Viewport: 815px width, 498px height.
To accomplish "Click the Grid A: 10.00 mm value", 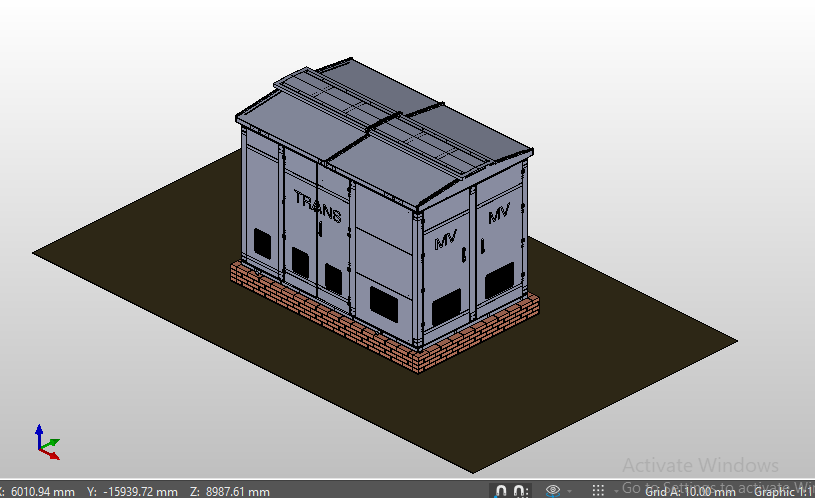I will click(690, 492).
